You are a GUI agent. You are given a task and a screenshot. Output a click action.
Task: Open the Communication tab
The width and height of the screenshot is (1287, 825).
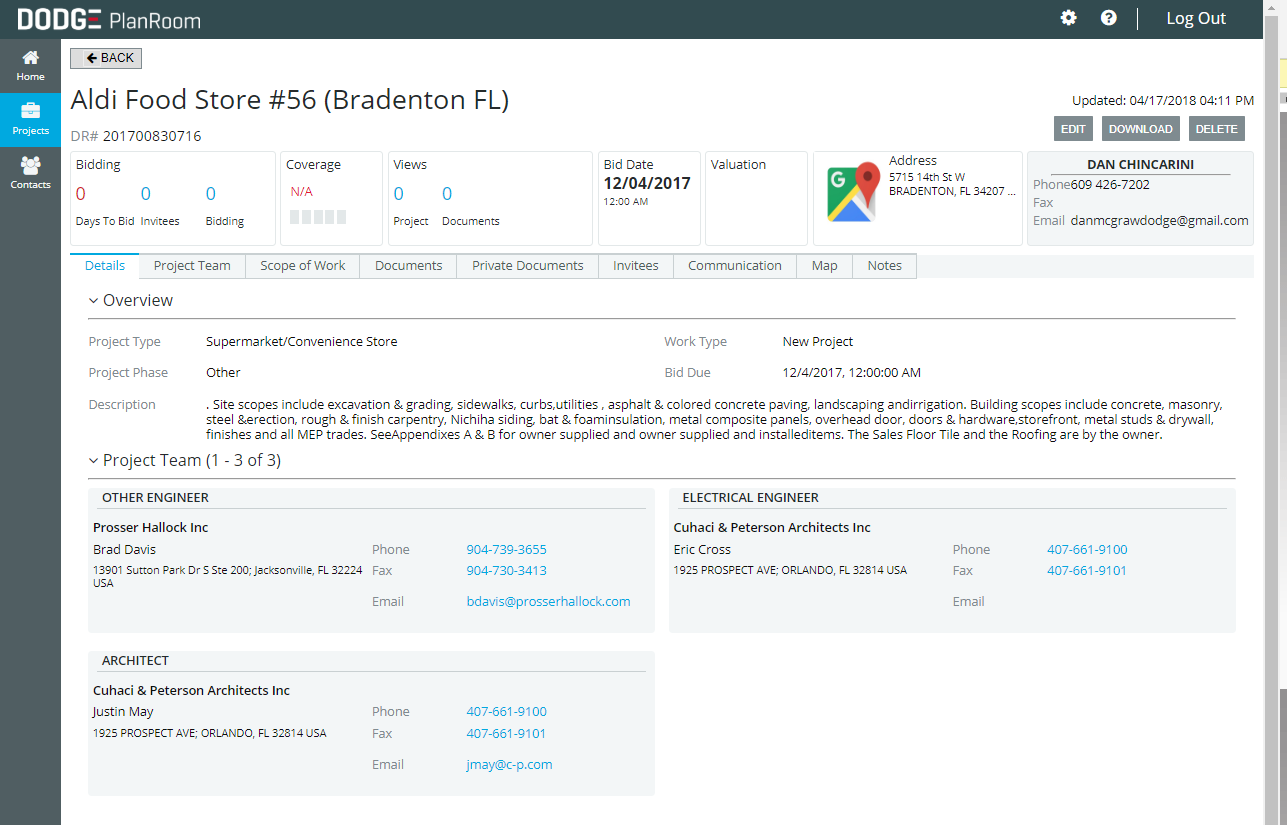pos(734,265)
